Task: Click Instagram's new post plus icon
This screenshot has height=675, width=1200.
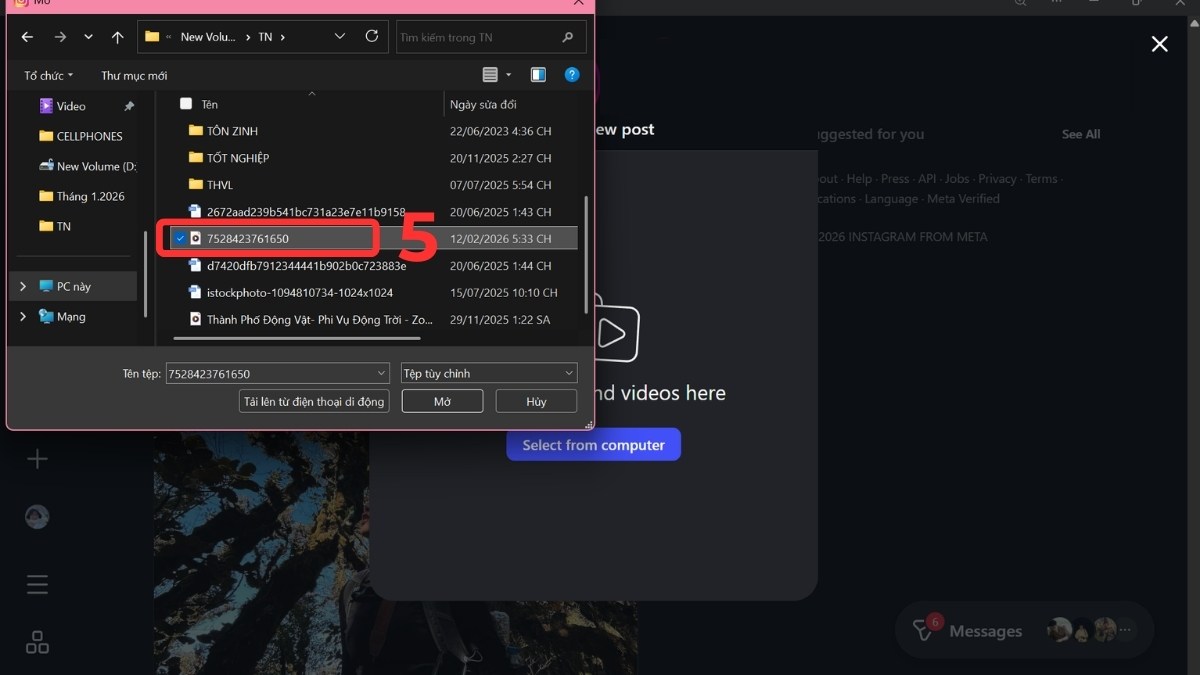Action: (36, 458)
